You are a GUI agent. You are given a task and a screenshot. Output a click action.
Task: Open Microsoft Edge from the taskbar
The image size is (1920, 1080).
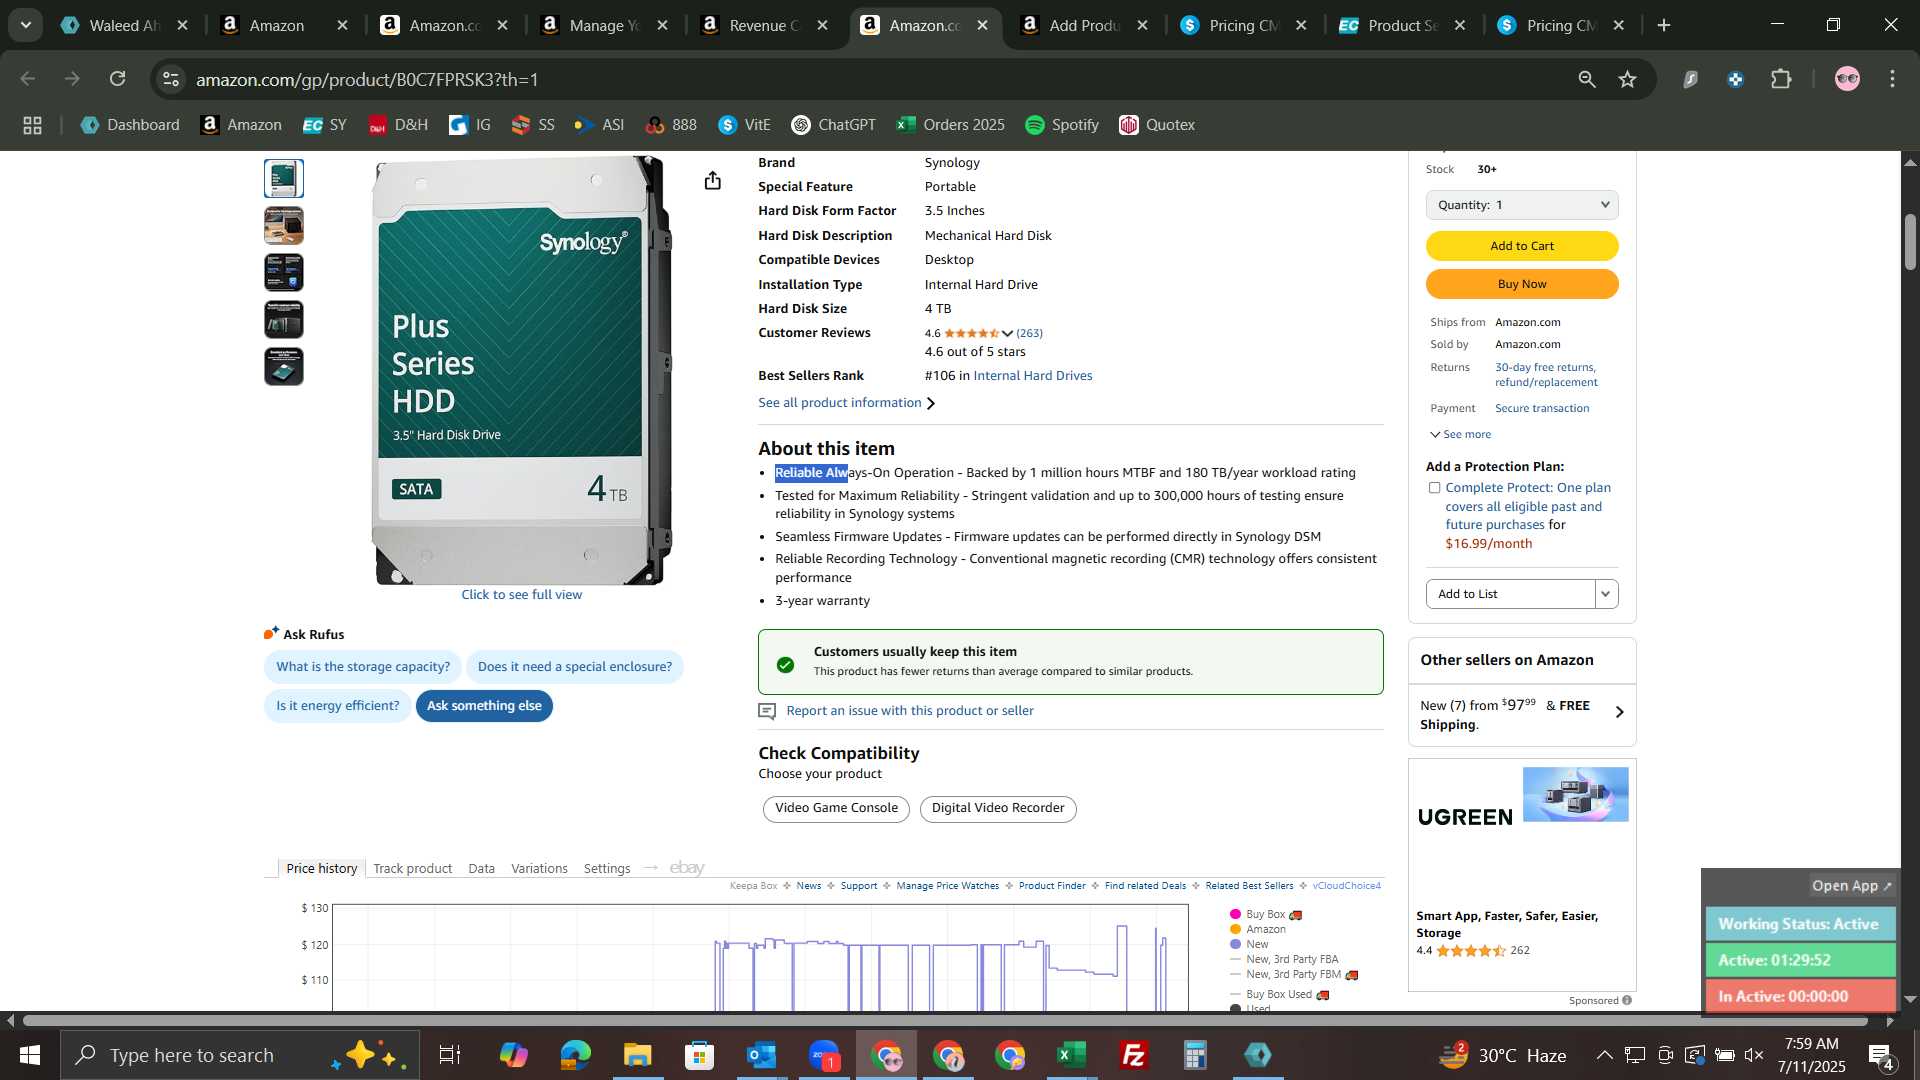(x=575, y=1055)
